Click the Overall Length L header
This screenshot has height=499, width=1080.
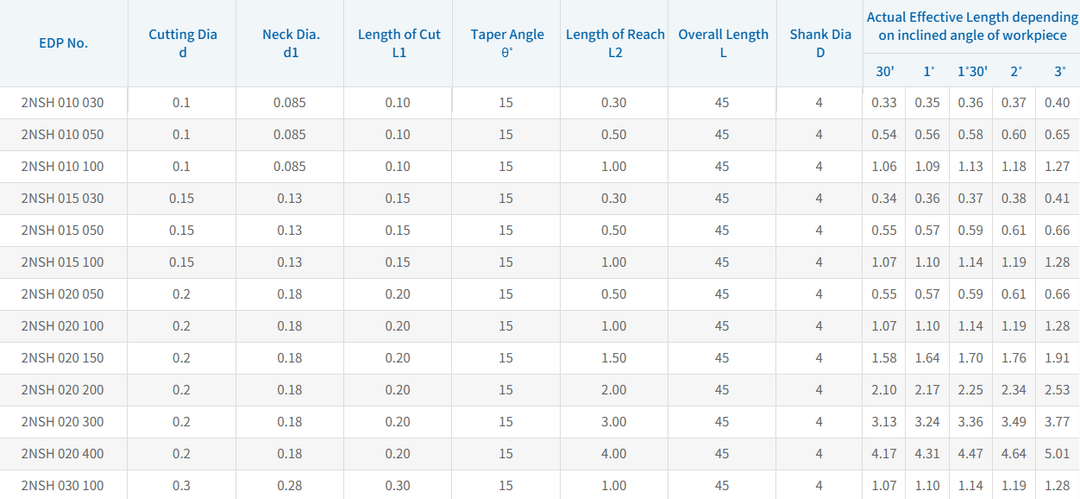pos(723,43)
